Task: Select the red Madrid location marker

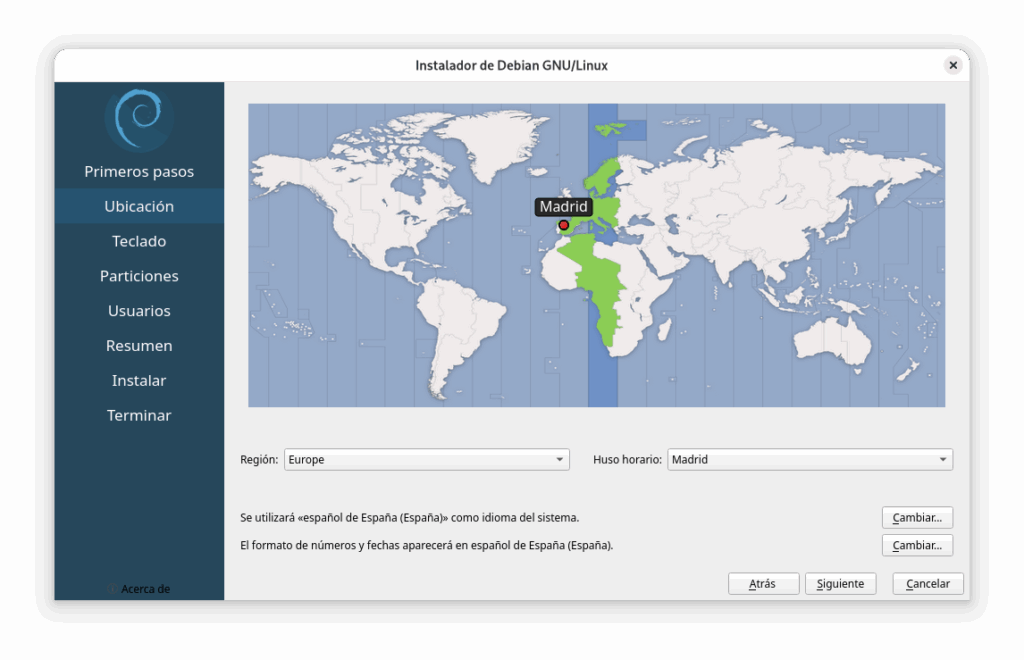Action: point(564,225)
